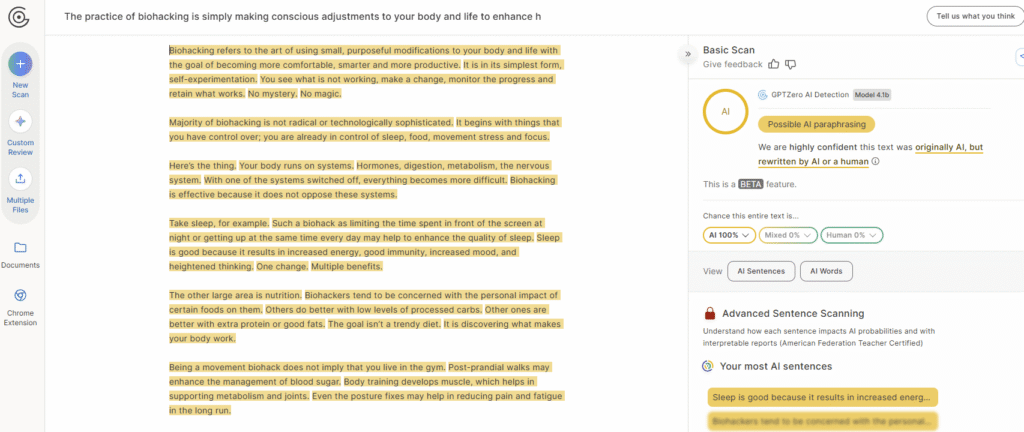Toggle AI Words view

coord(827,271)
